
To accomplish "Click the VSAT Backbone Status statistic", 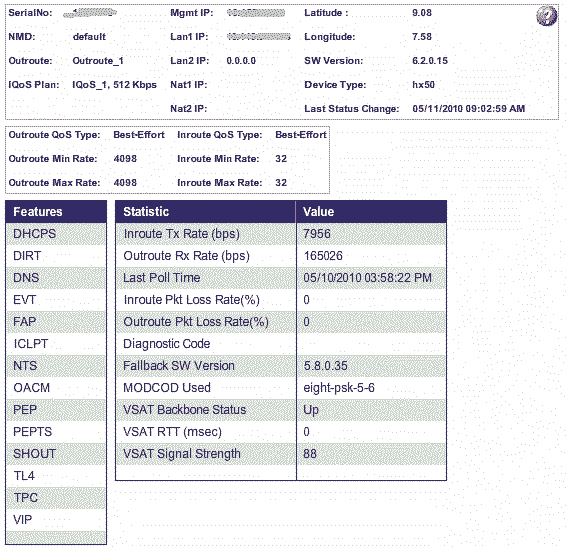I will point(184,410).
